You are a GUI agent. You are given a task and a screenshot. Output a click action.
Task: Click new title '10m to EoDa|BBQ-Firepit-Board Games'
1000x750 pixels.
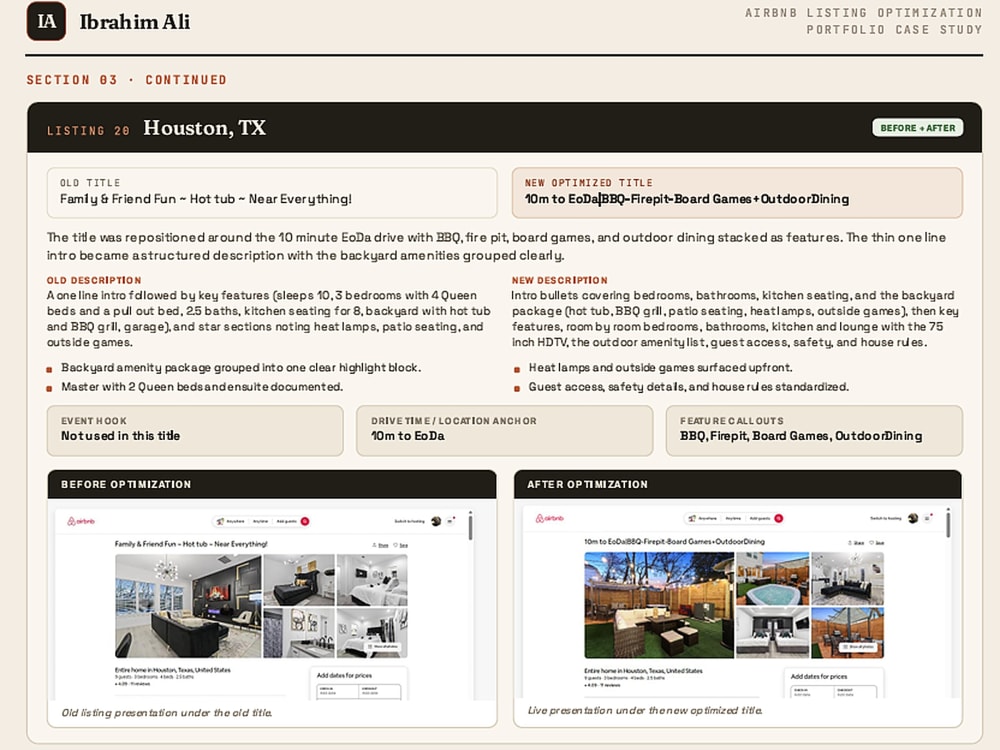tap(687, 199)
